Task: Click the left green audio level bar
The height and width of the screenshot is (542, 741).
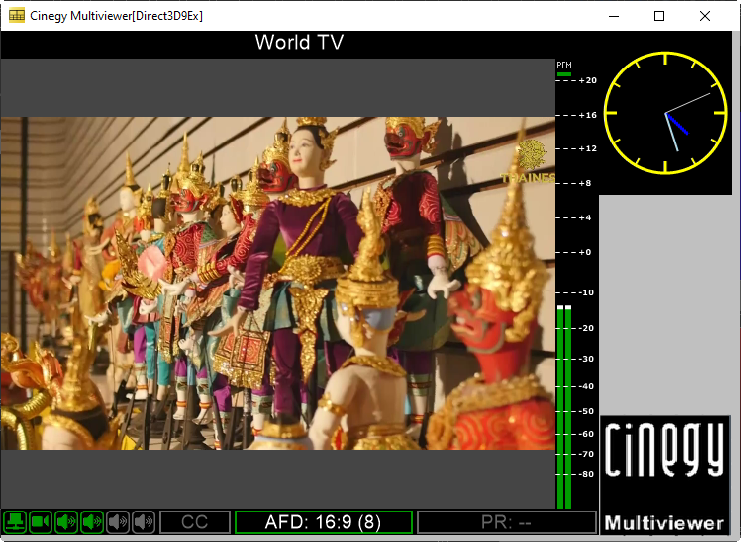Action: pyautogui.click(x=559, y=405)
